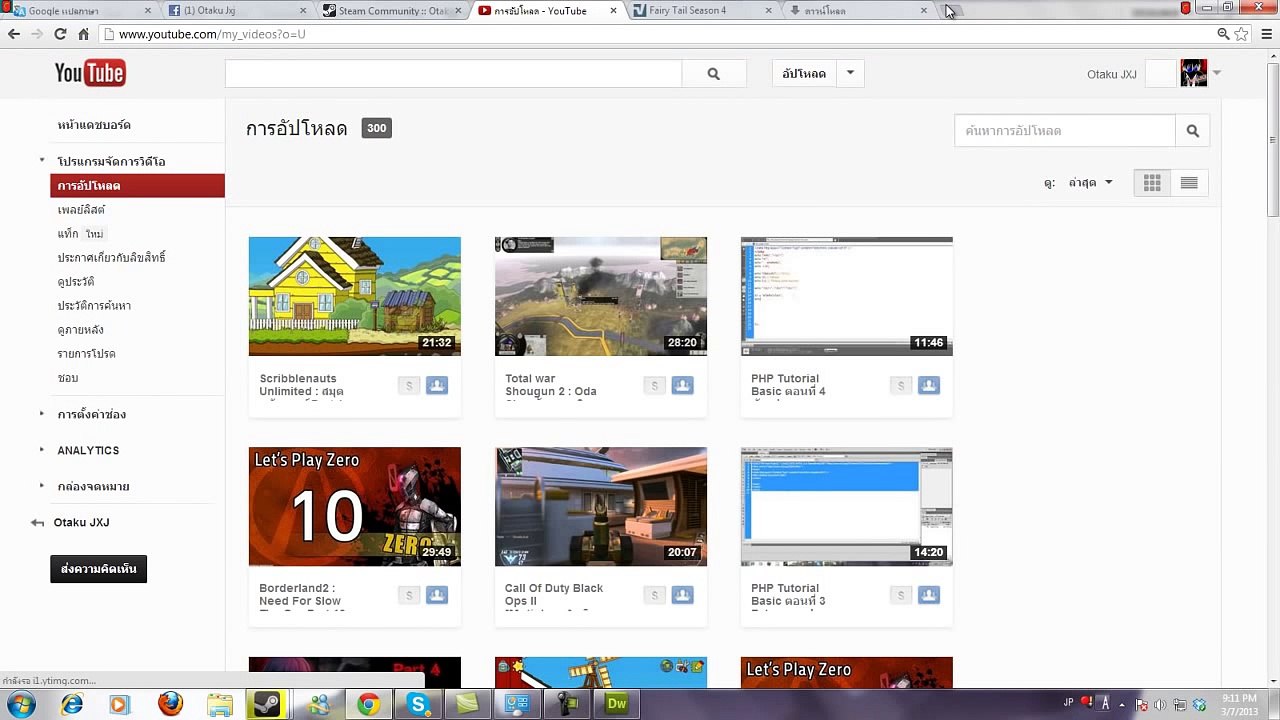This screenshot has width=1280, height=720.
Task: Click the ค้นหาการอัปโหลด search field
Action: pyautogui.click(x=1065, y=131)
